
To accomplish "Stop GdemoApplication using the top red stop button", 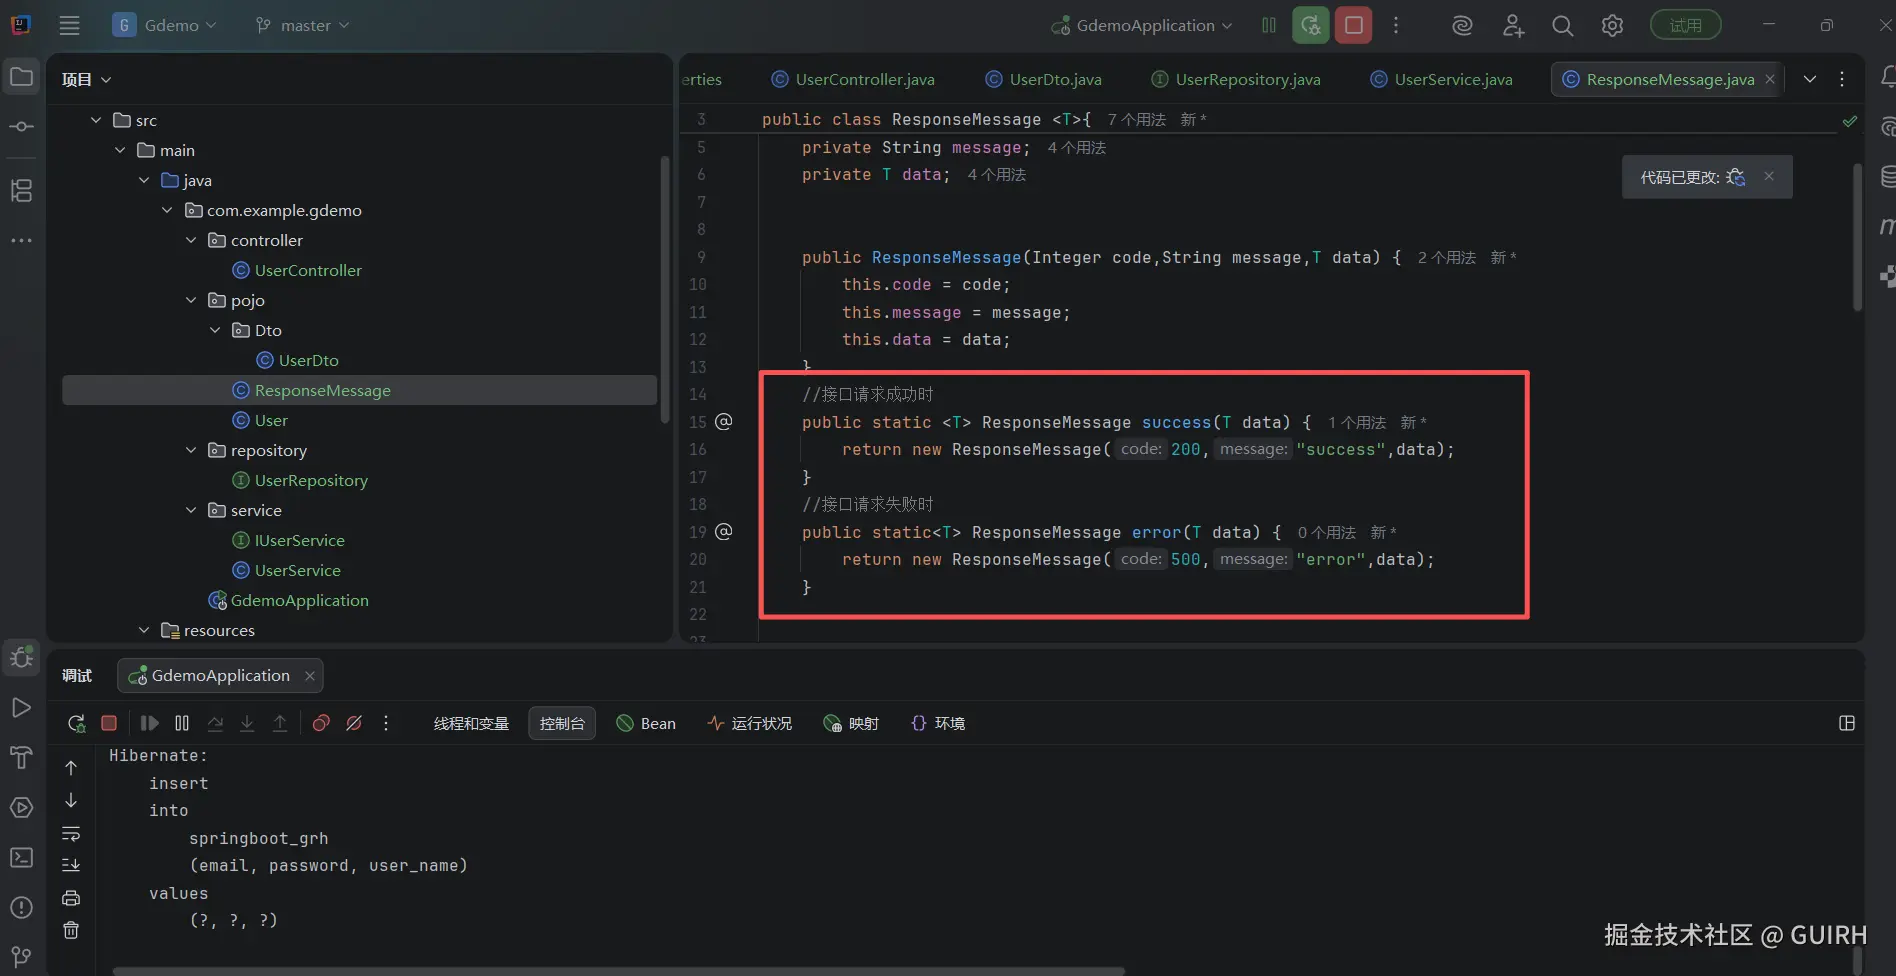I will (x=1354, y=25).
